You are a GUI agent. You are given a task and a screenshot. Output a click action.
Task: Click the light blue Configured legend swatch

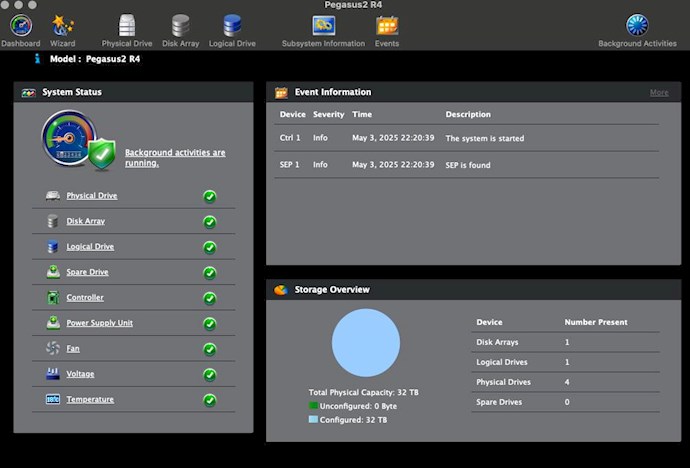[x=313, y=419]
